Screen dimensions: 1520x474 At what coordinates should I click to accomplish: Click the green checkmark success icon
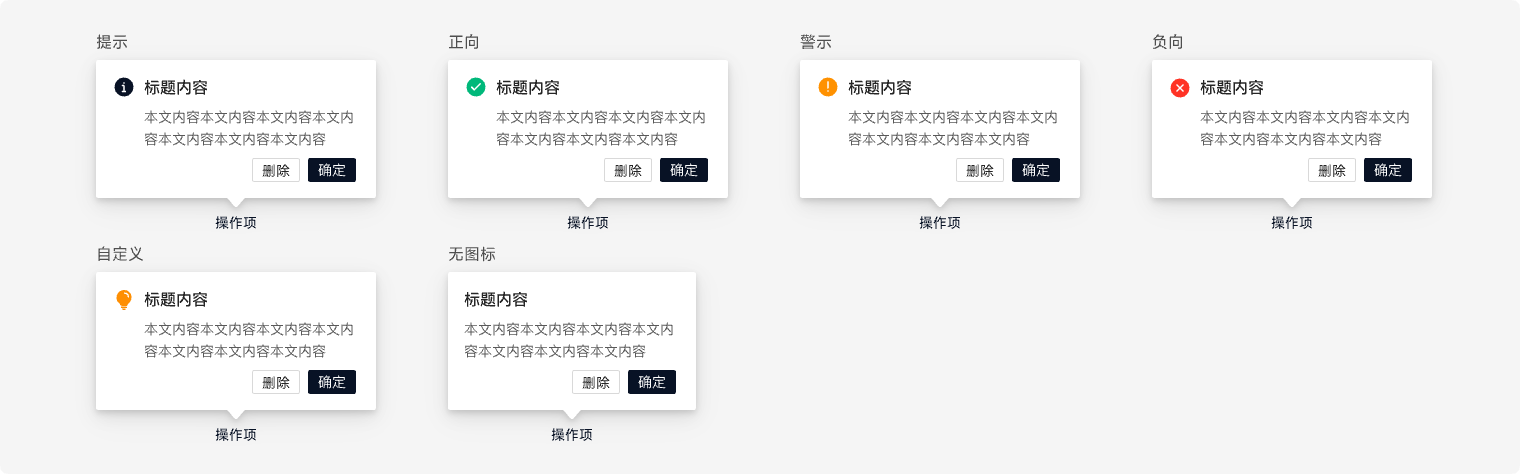476,88
